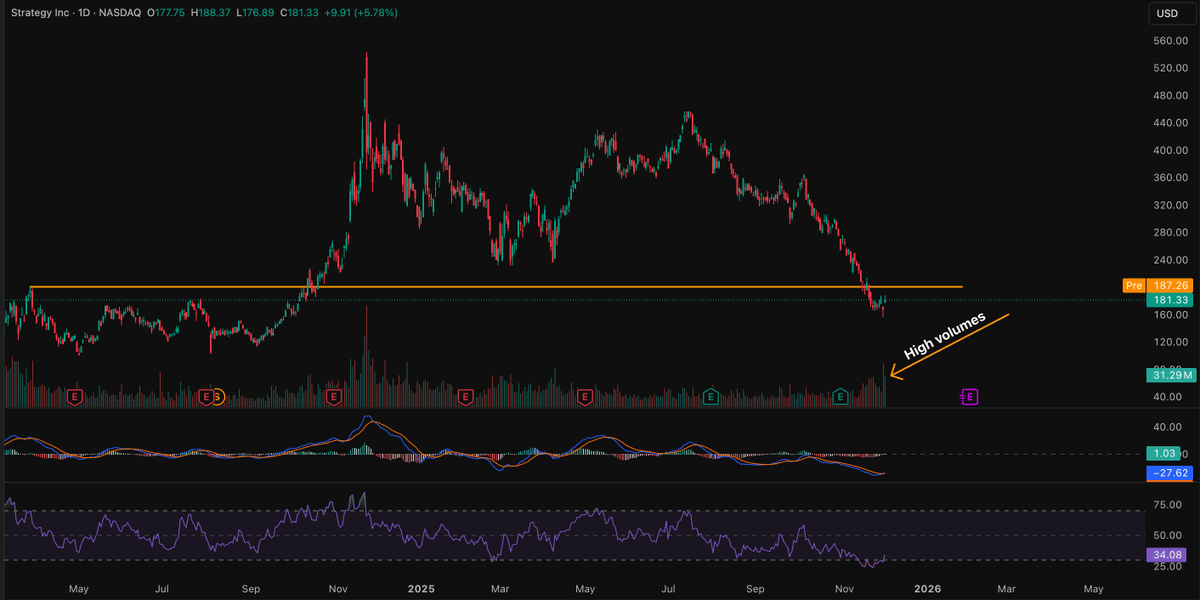
Task: Click the MACD value label 1.03
Action: tap(1165, 452)
